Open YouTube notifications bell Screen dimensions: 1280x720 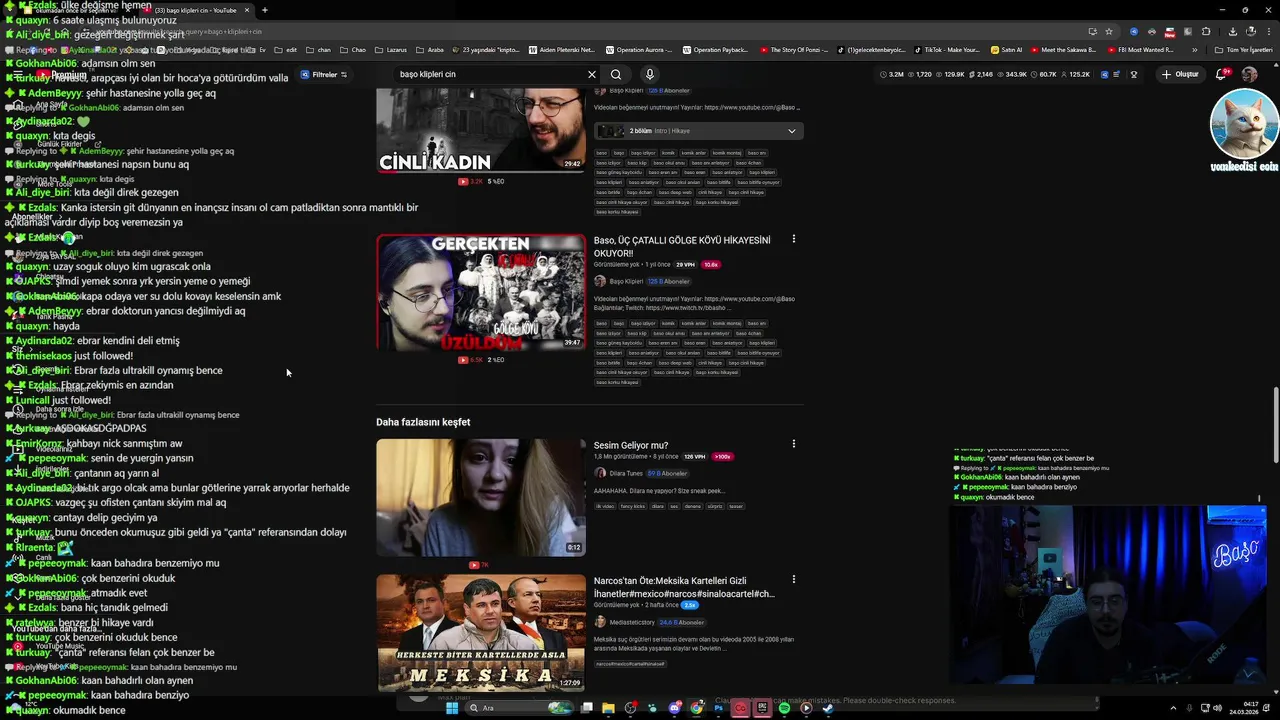(x=1222, y=74)
